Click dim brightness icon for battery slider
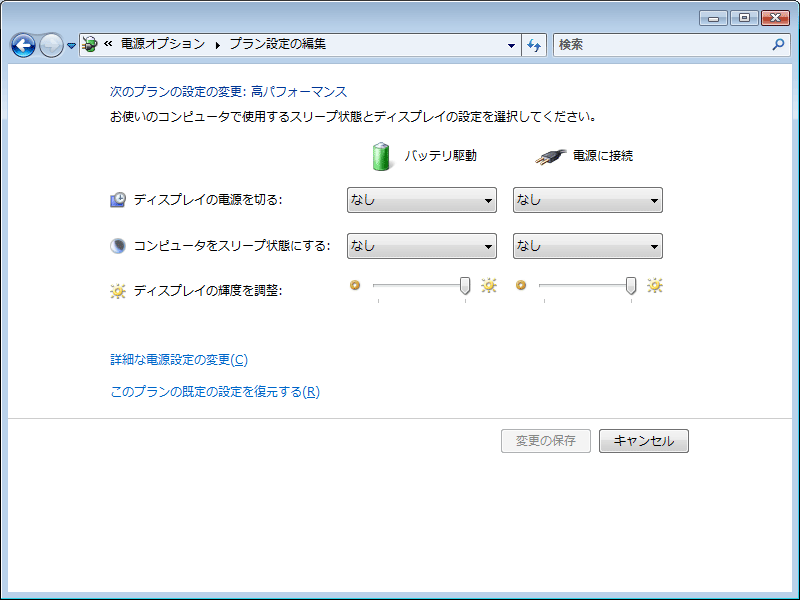 (355, 285)
